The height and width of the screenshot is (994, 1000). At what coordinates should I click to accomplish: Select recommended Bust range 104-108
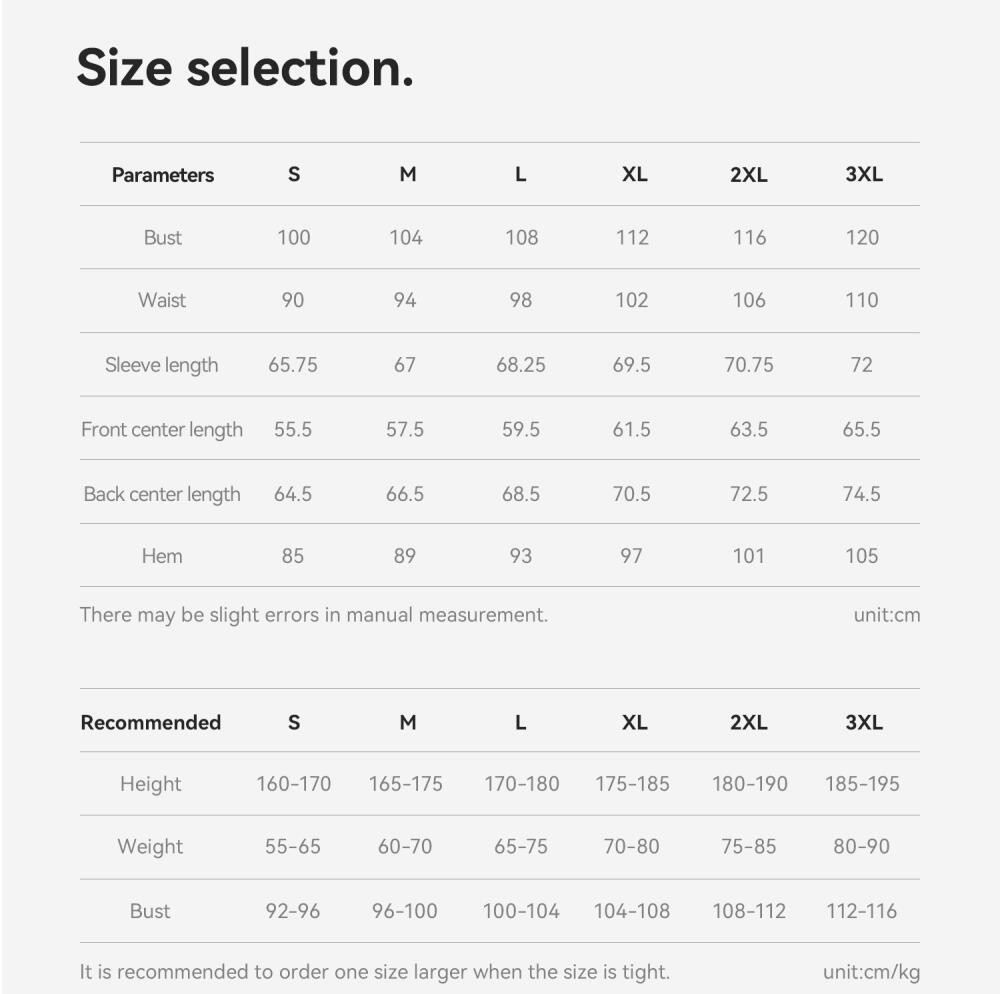[x=631, y=911]
